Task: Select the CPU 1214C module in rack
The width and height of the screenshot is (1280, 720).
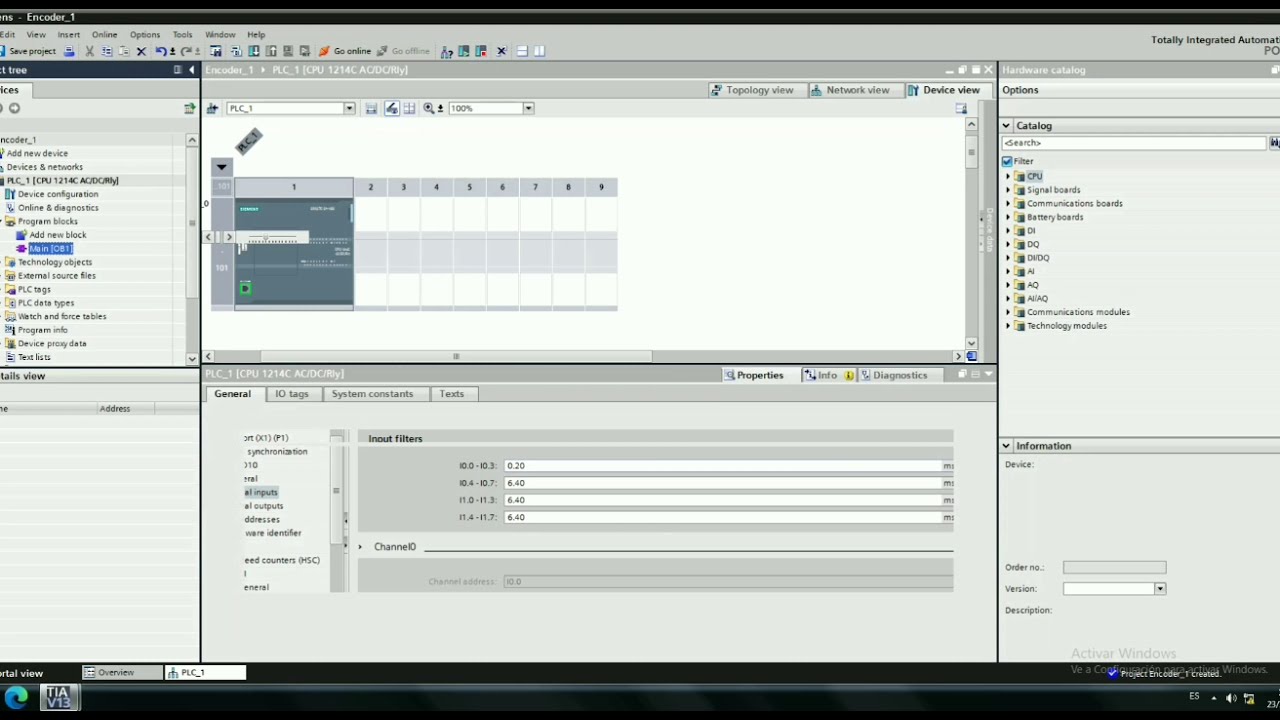Action: (294, 254)
